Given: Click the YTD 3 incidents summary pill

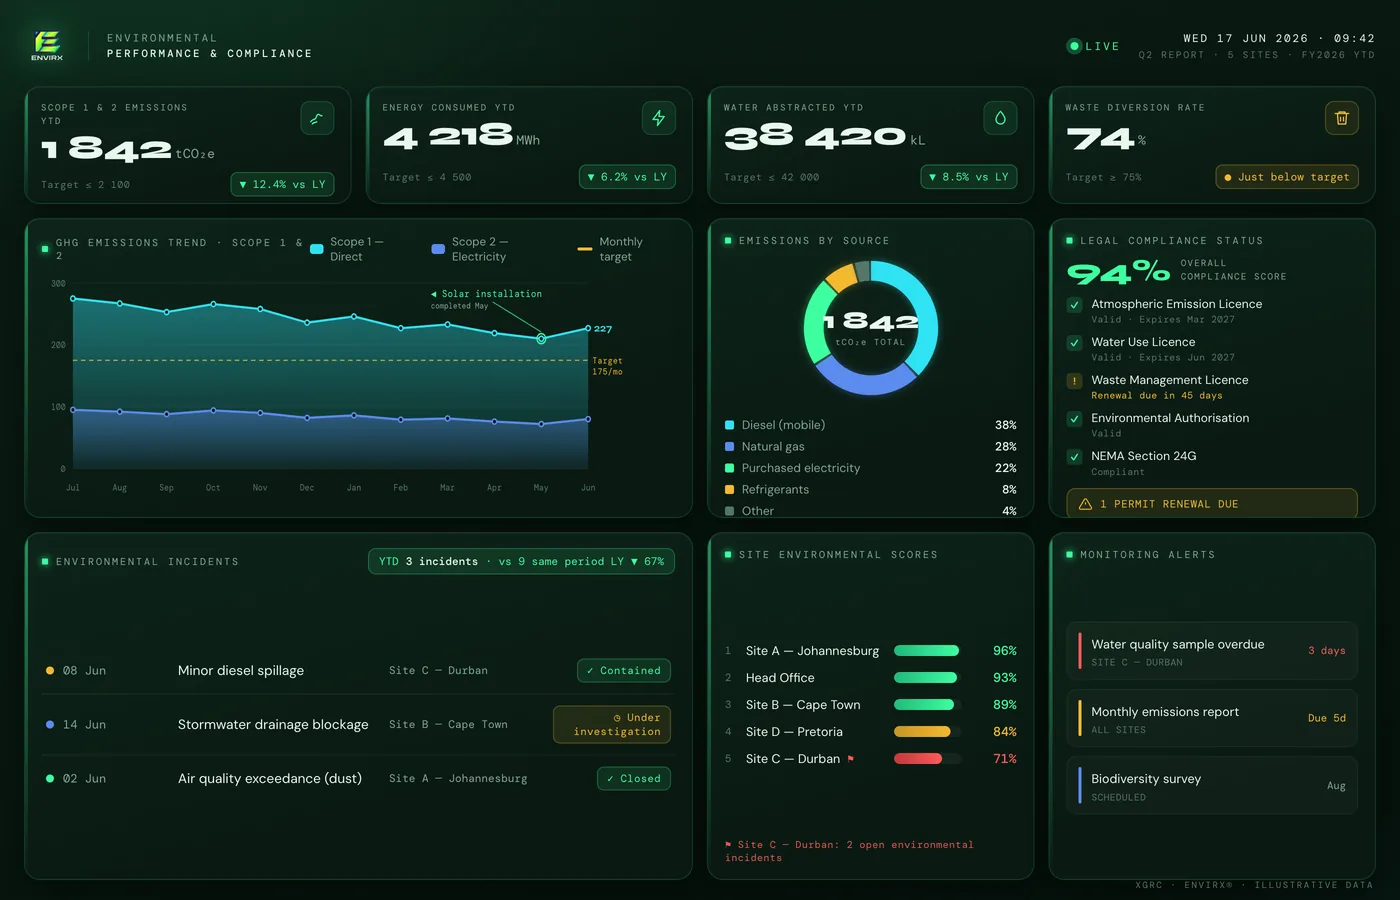Looking at the screenshot, I should pos(521,562).
